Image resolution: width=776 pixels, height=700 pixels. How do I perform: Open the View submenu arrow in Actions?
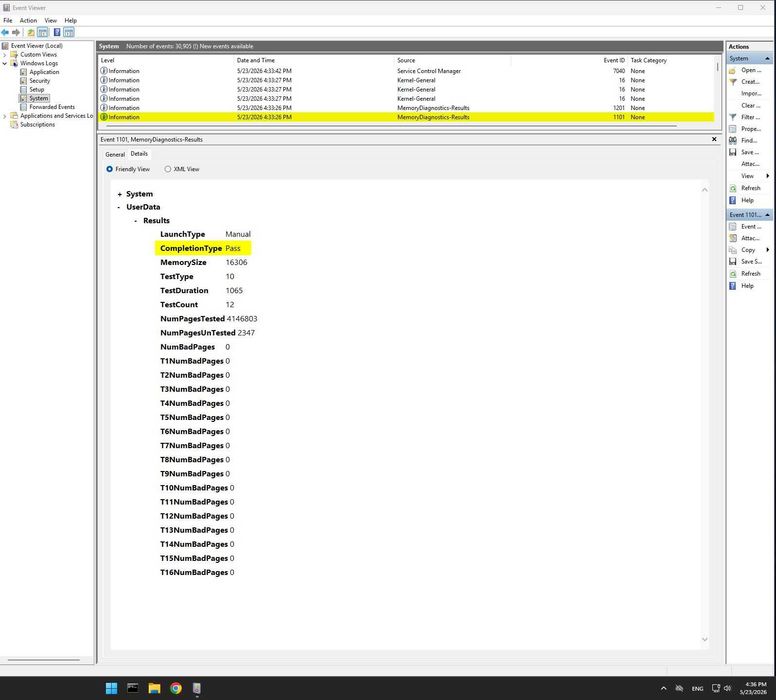[768, 176]
